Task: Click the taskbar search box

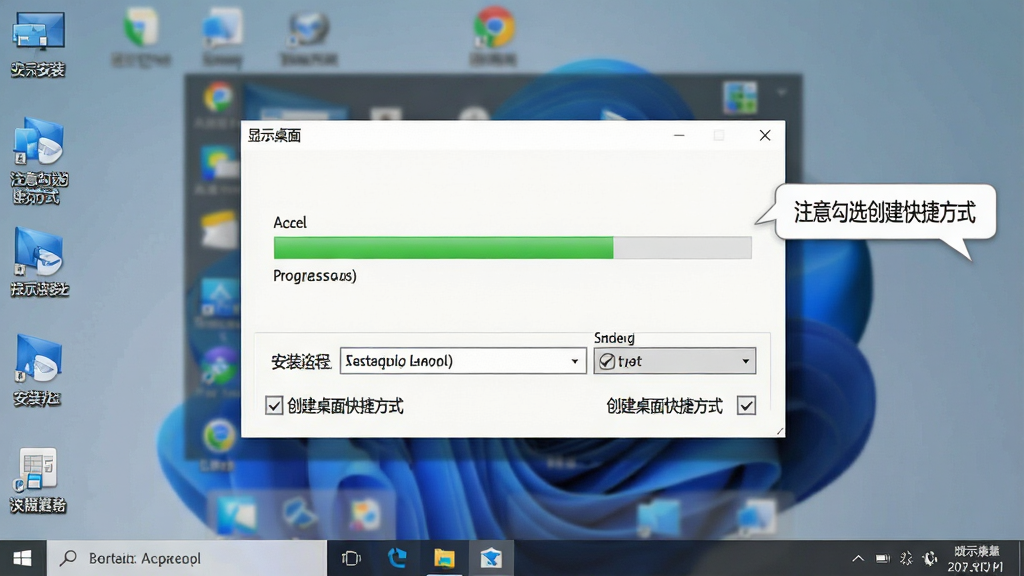Action: (187, 558)
